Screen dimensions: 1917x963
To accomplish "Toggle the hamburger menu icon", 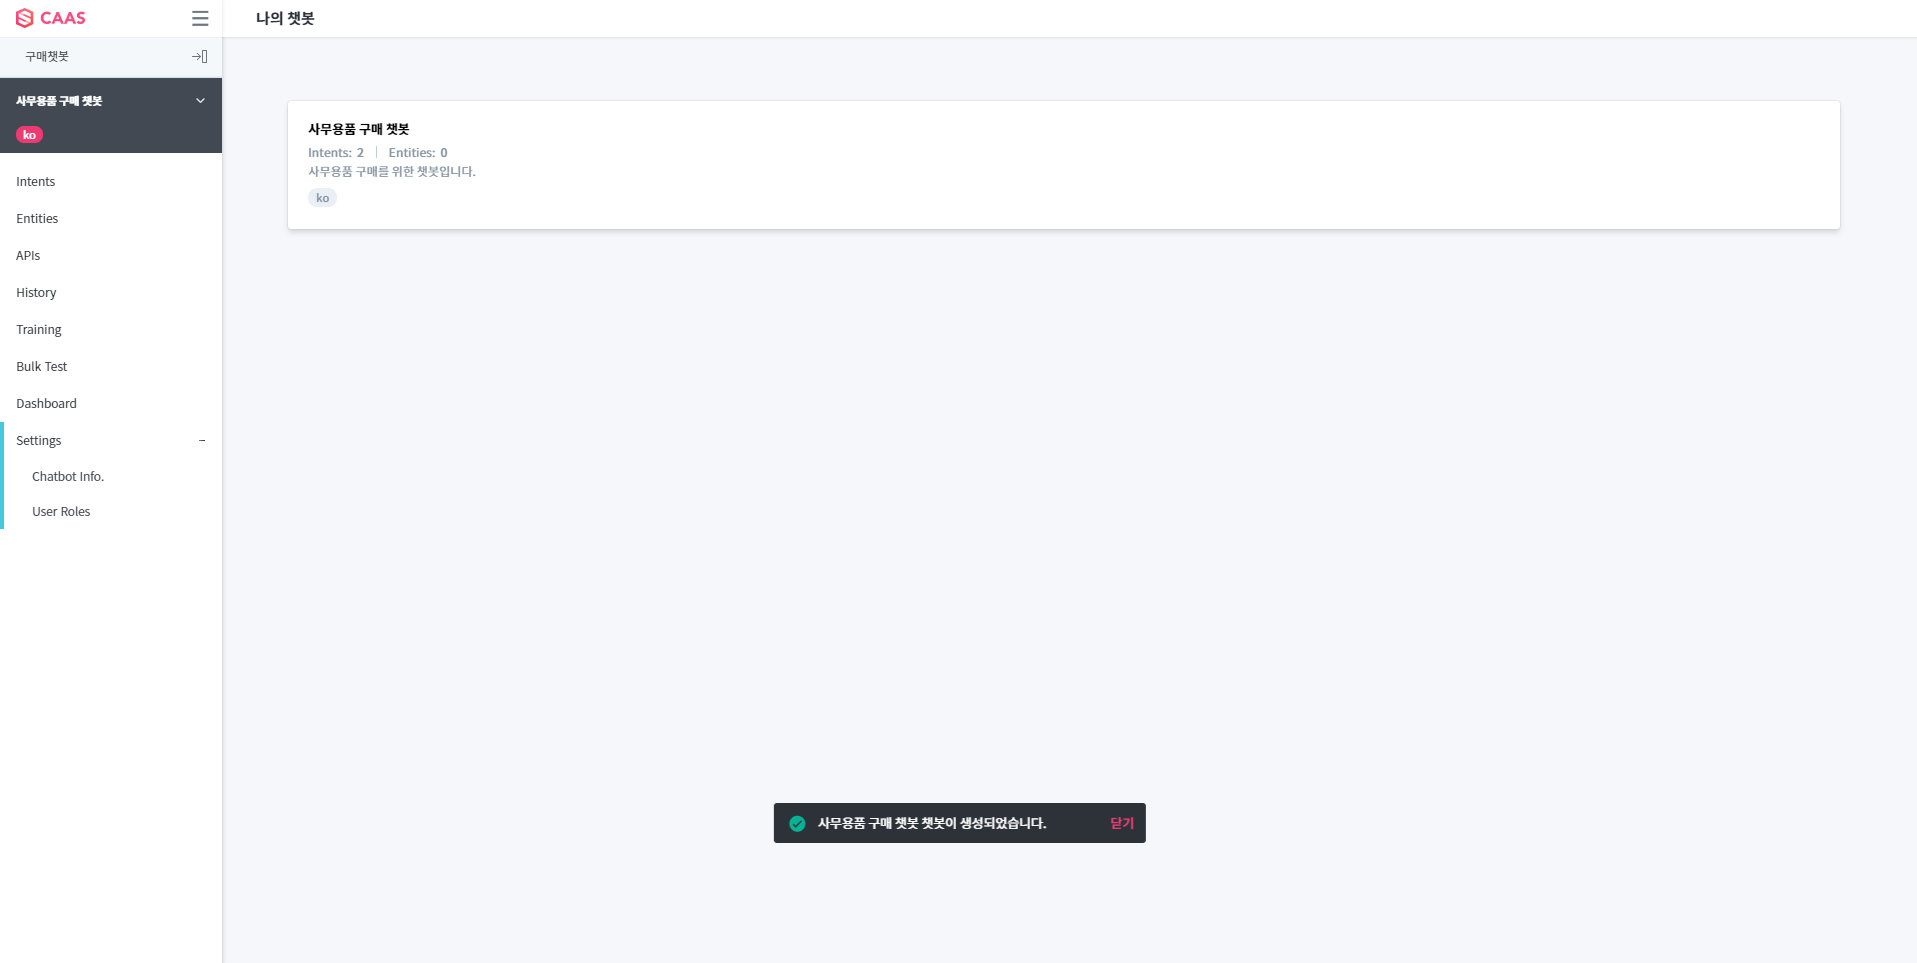I will (200, 18).
